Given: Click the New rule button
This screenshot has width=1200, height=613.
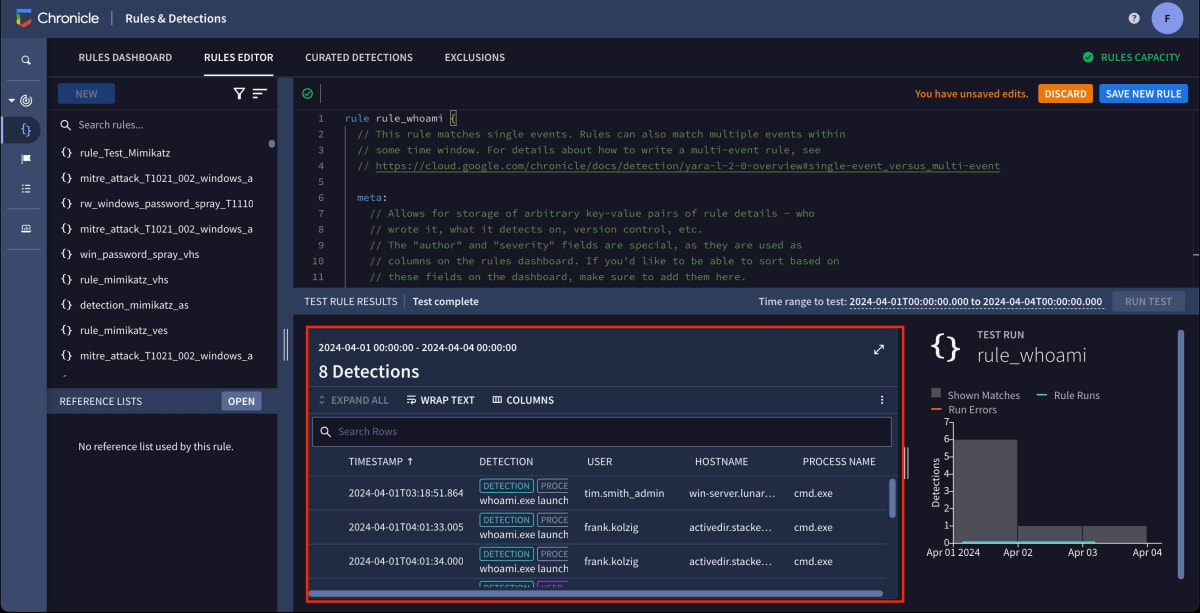Looking at the screenshot, I should pos(86,94).
